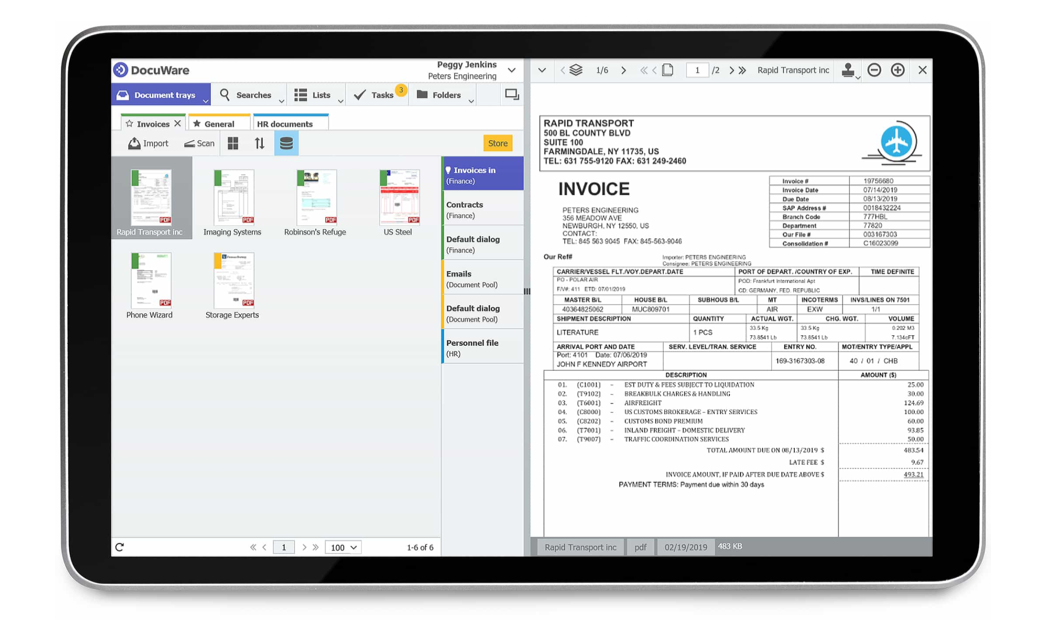This screenshot has height=620, width=1040.
Task: Open the items-per-page 100 dropdown
Action: [x=345, y=547]
